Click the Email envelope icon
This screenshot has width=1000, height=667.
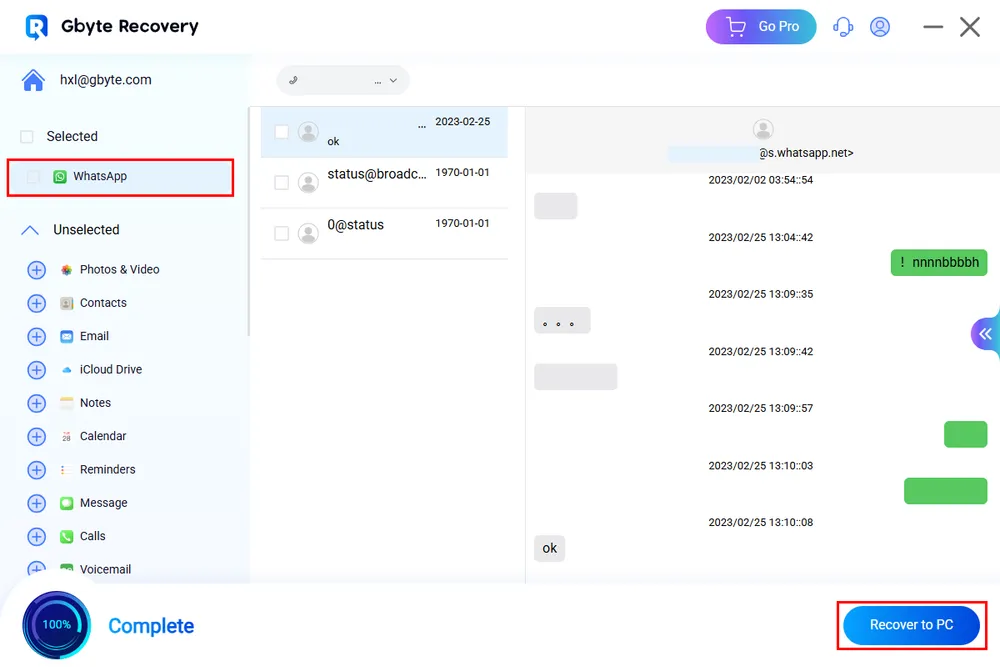pos(66,336)
